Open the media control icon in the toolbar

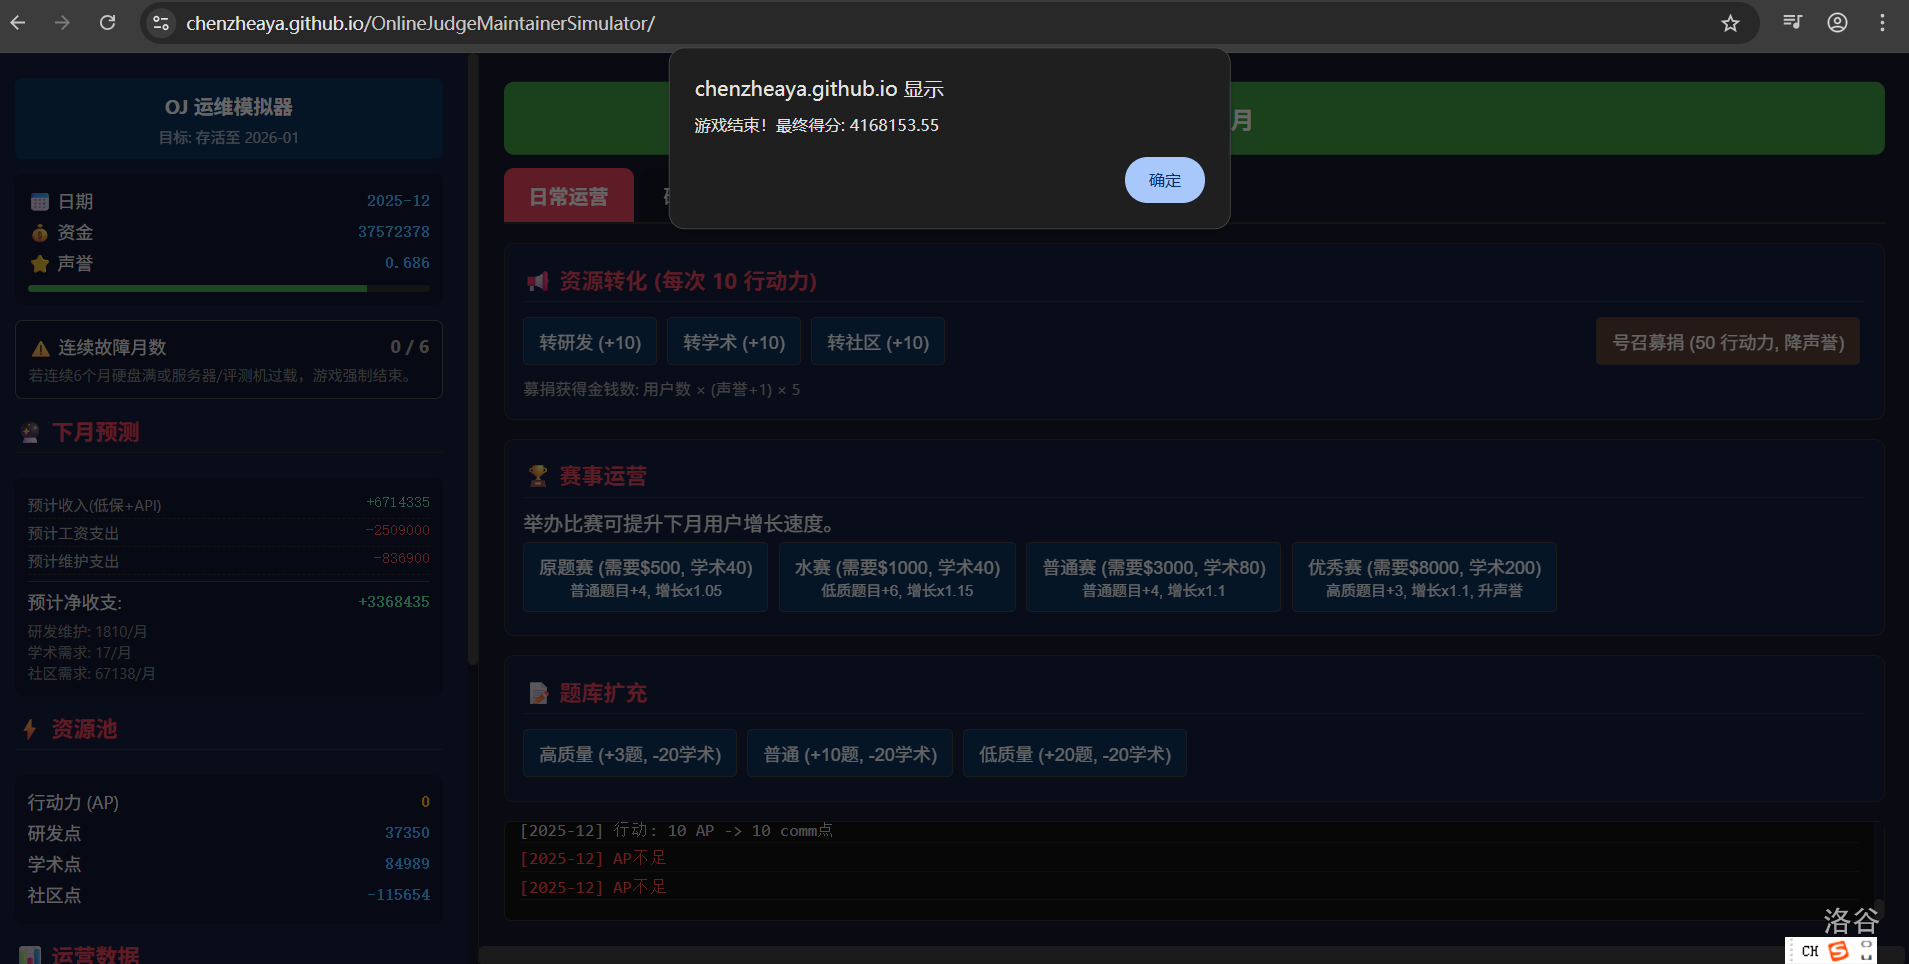[x=1792, y=22]
